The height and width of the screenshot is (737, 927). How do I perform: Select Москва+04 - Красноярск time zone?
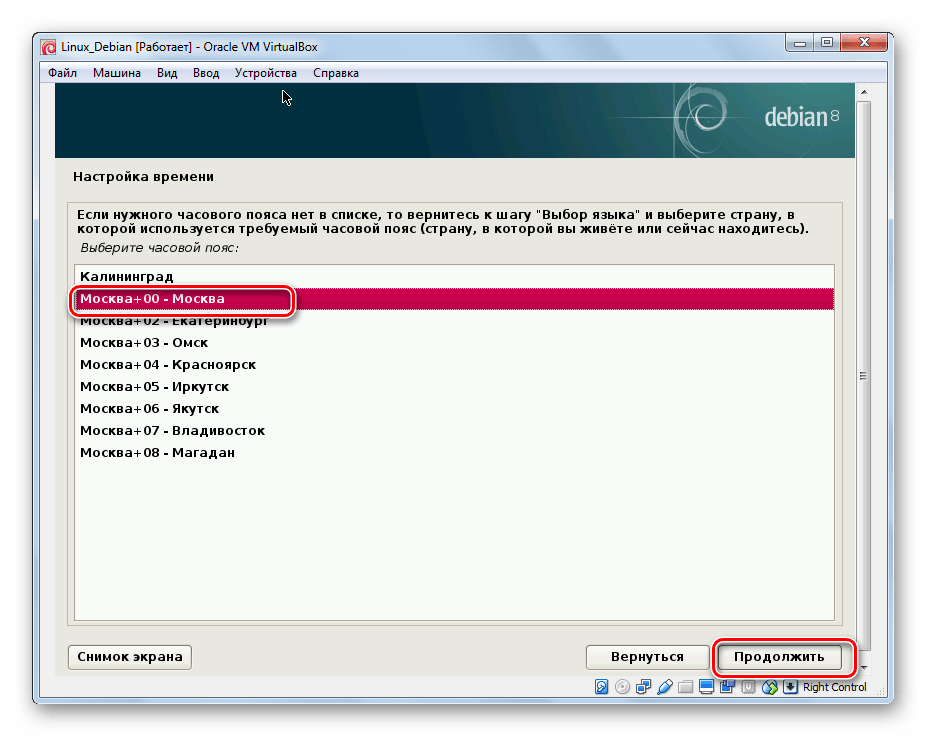(x=168, y=365)
